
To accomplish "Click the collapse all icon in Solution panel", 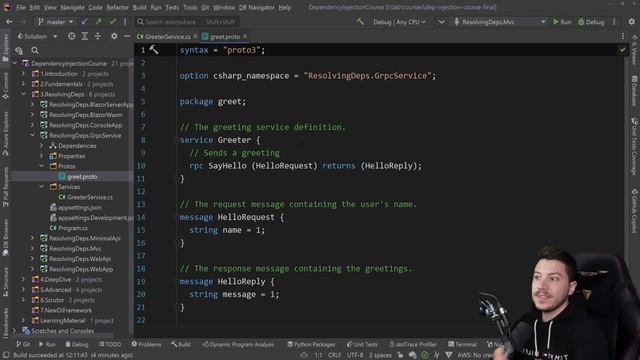I will point(98,36).
